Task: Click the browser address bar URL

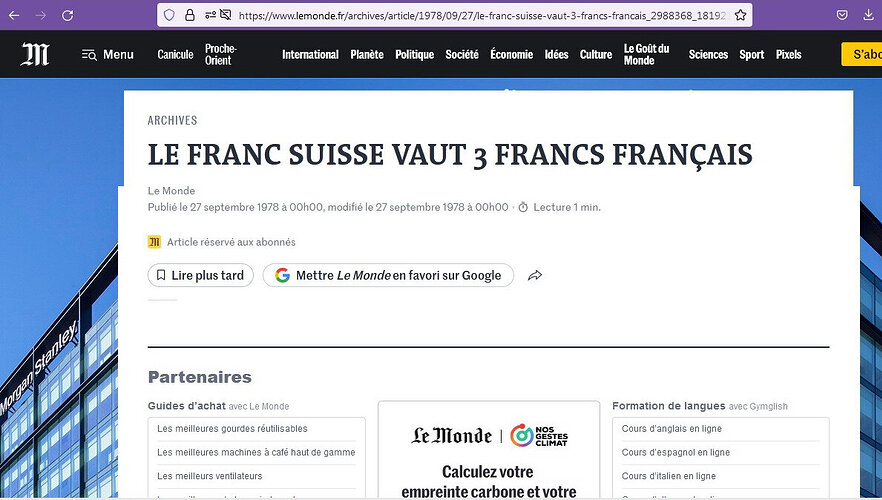Action: (x=482, y=15)
